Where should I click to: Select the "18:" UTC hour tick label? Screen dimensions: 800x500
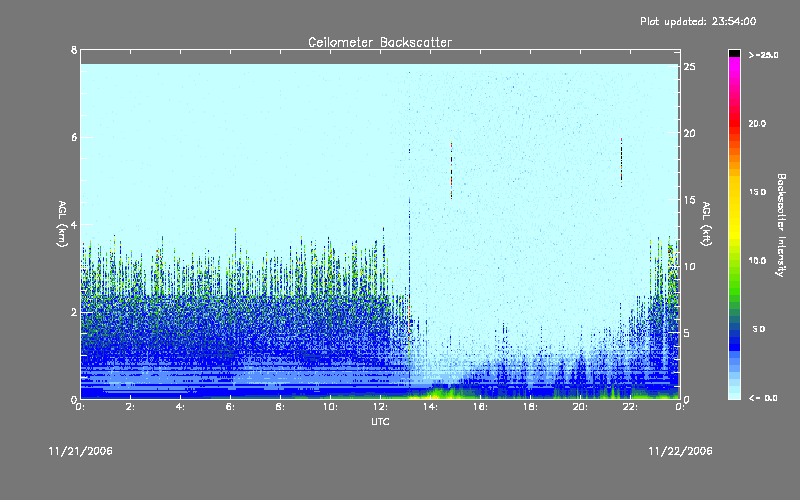pos(530,407)
